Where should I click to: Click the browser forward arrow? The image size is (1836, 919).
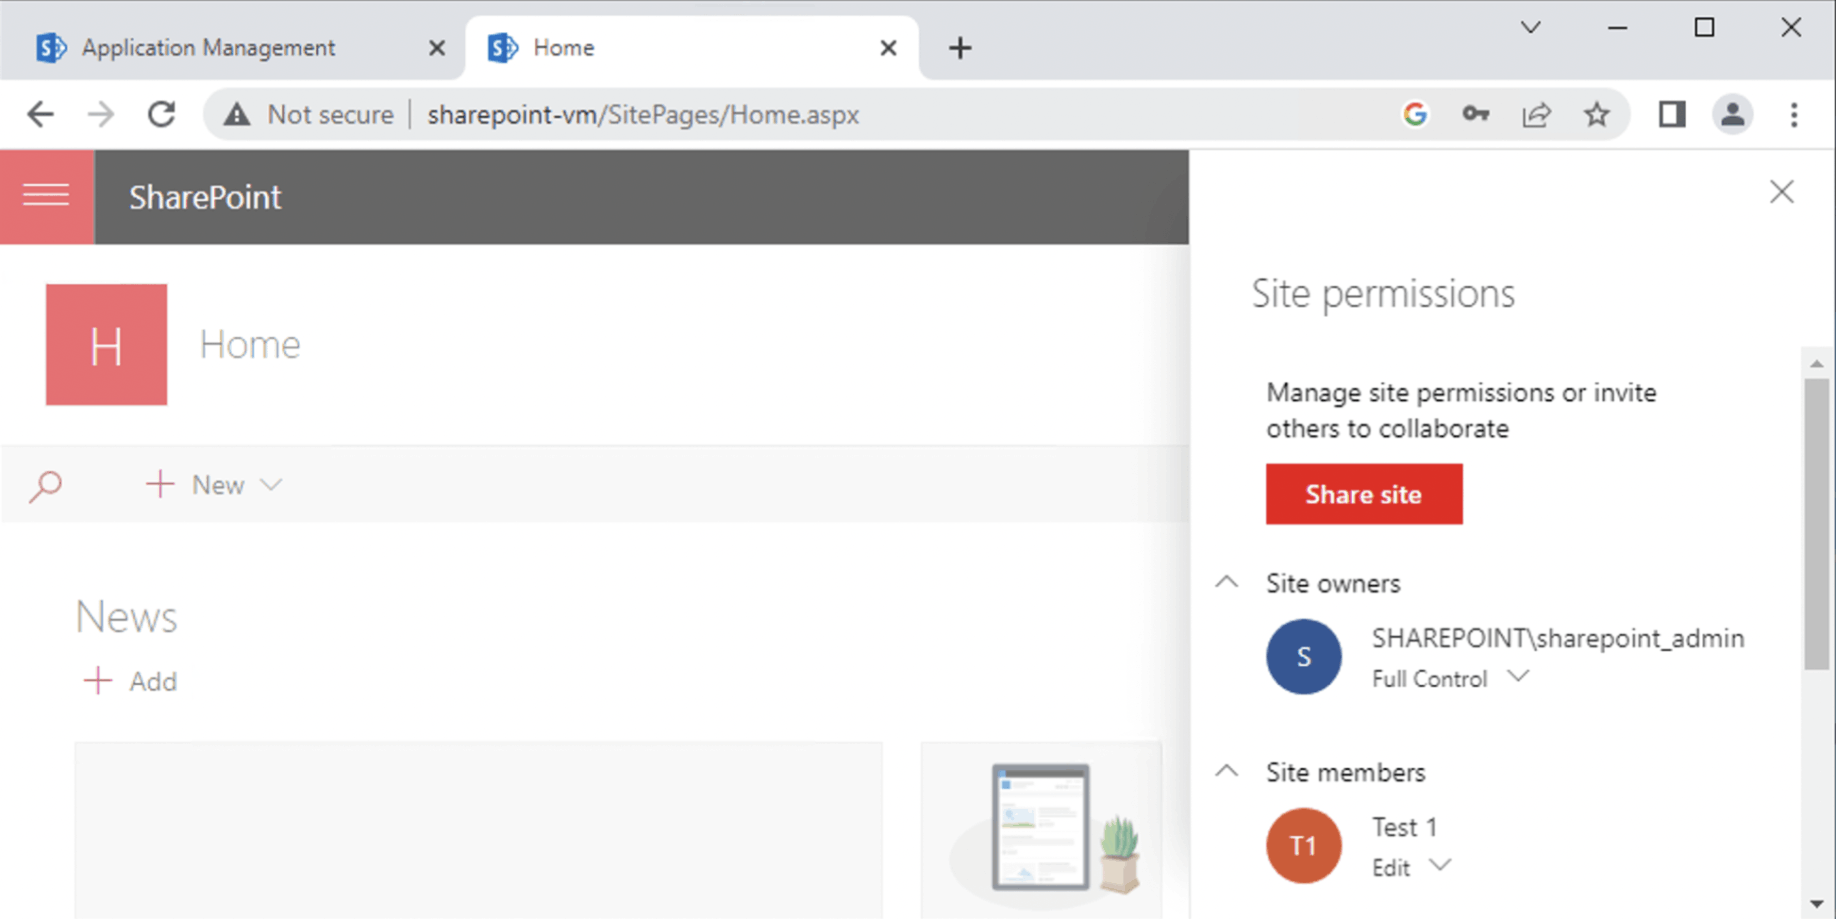point(100,115)
